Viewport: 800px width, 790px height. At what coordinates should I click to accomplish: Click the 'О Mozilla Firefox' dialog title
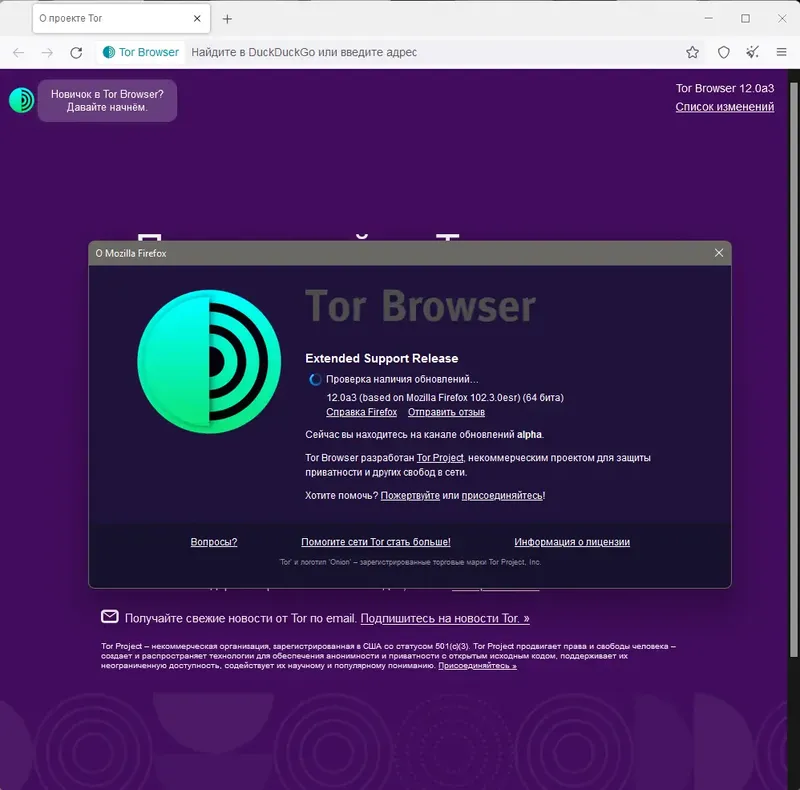click(x=131, y=253)
